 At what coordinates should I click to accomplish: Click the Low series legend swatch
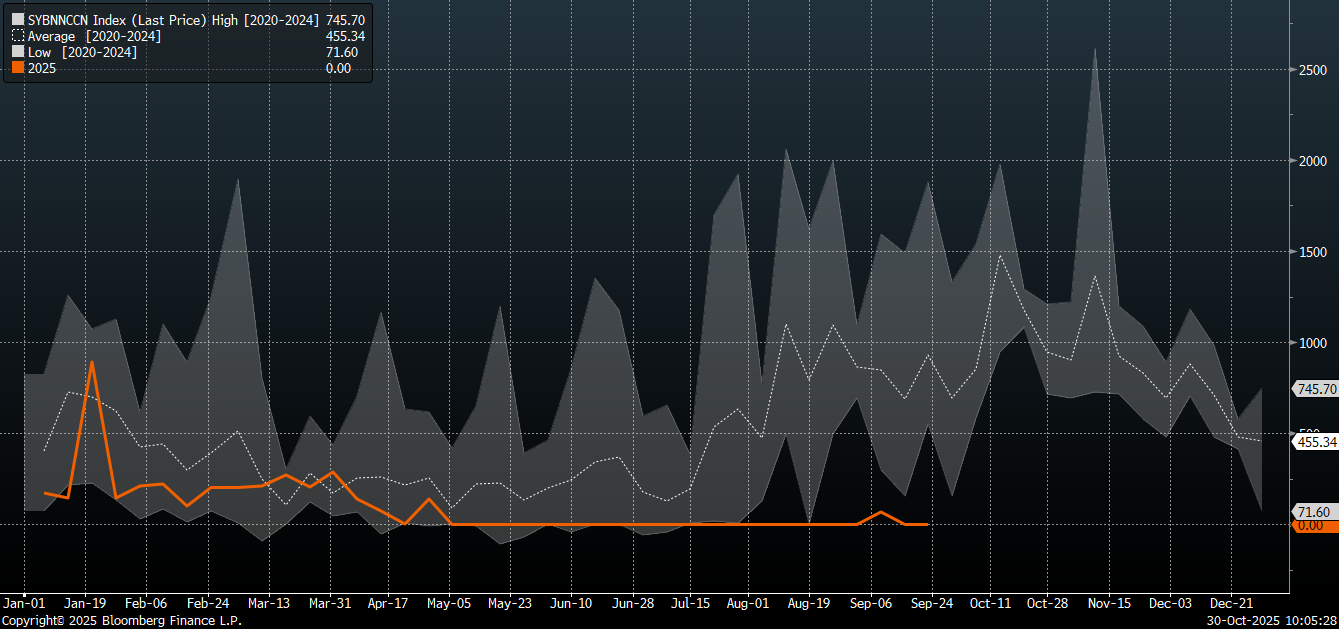click(x=17, y=52)
